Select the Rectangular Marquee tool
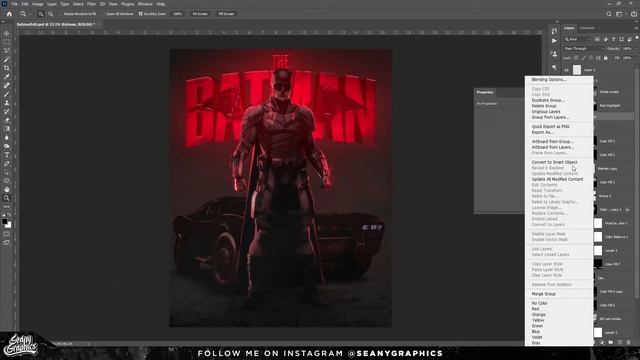The height and width of the screenshot is (360, 640). coord(7,42)
